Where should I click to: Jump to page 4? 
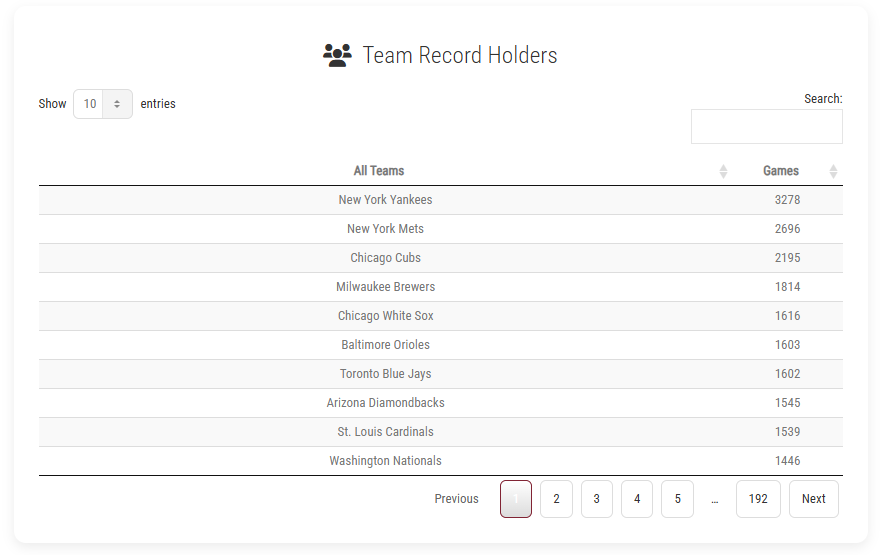tap(637, 499)
